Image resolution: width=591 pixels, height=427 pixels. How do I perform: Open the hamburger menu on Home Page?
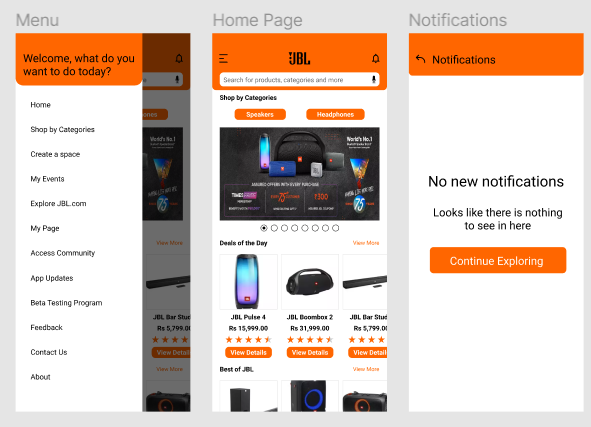(223, 58)
